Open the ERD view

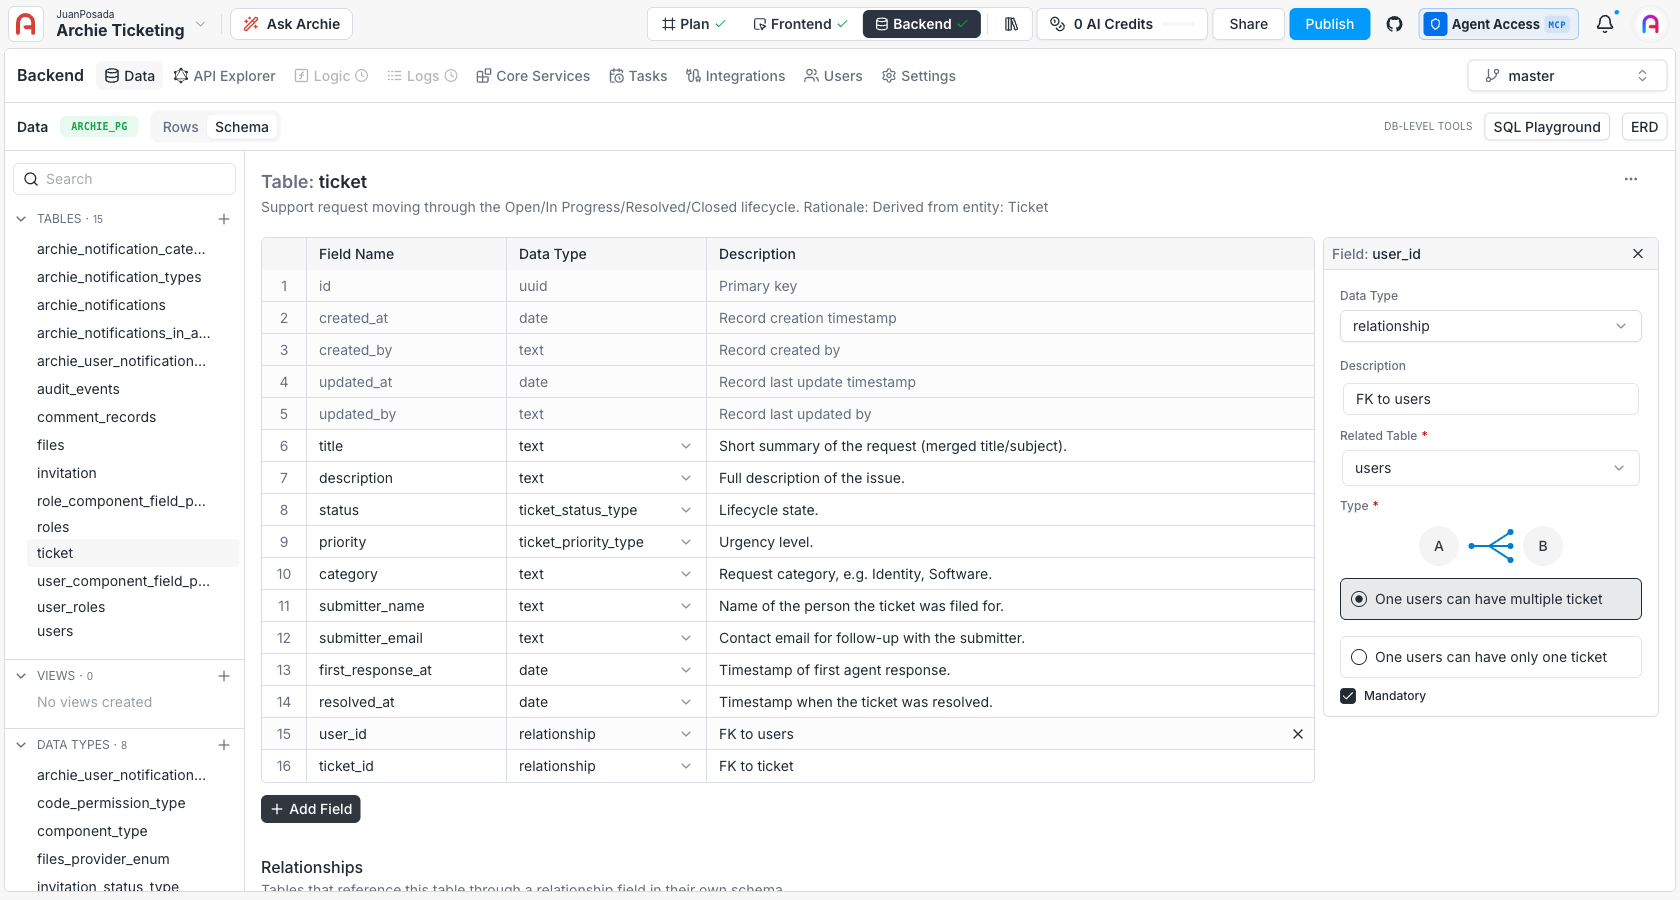tap(1644, 127)
